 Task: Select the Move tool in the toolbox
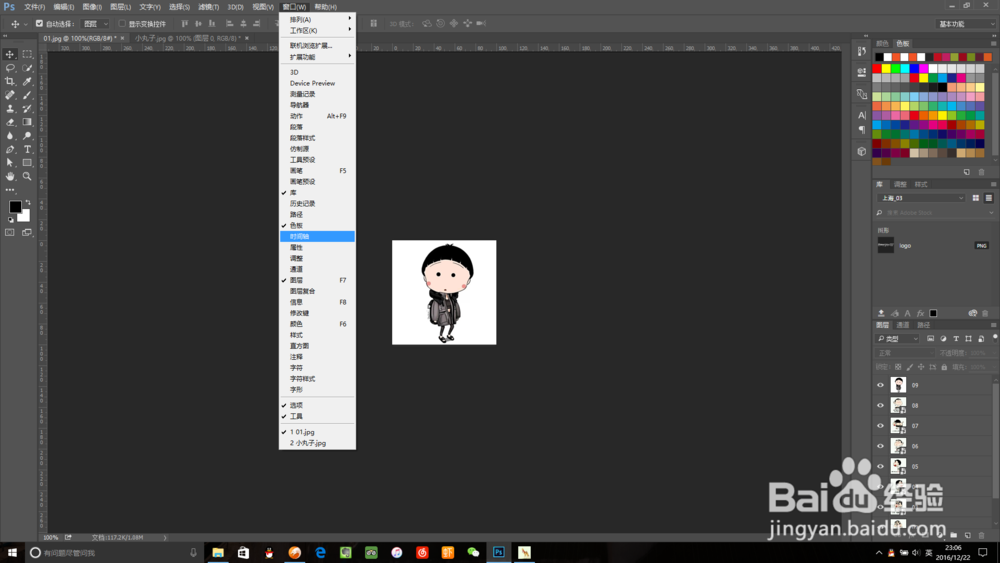(10, 54)
